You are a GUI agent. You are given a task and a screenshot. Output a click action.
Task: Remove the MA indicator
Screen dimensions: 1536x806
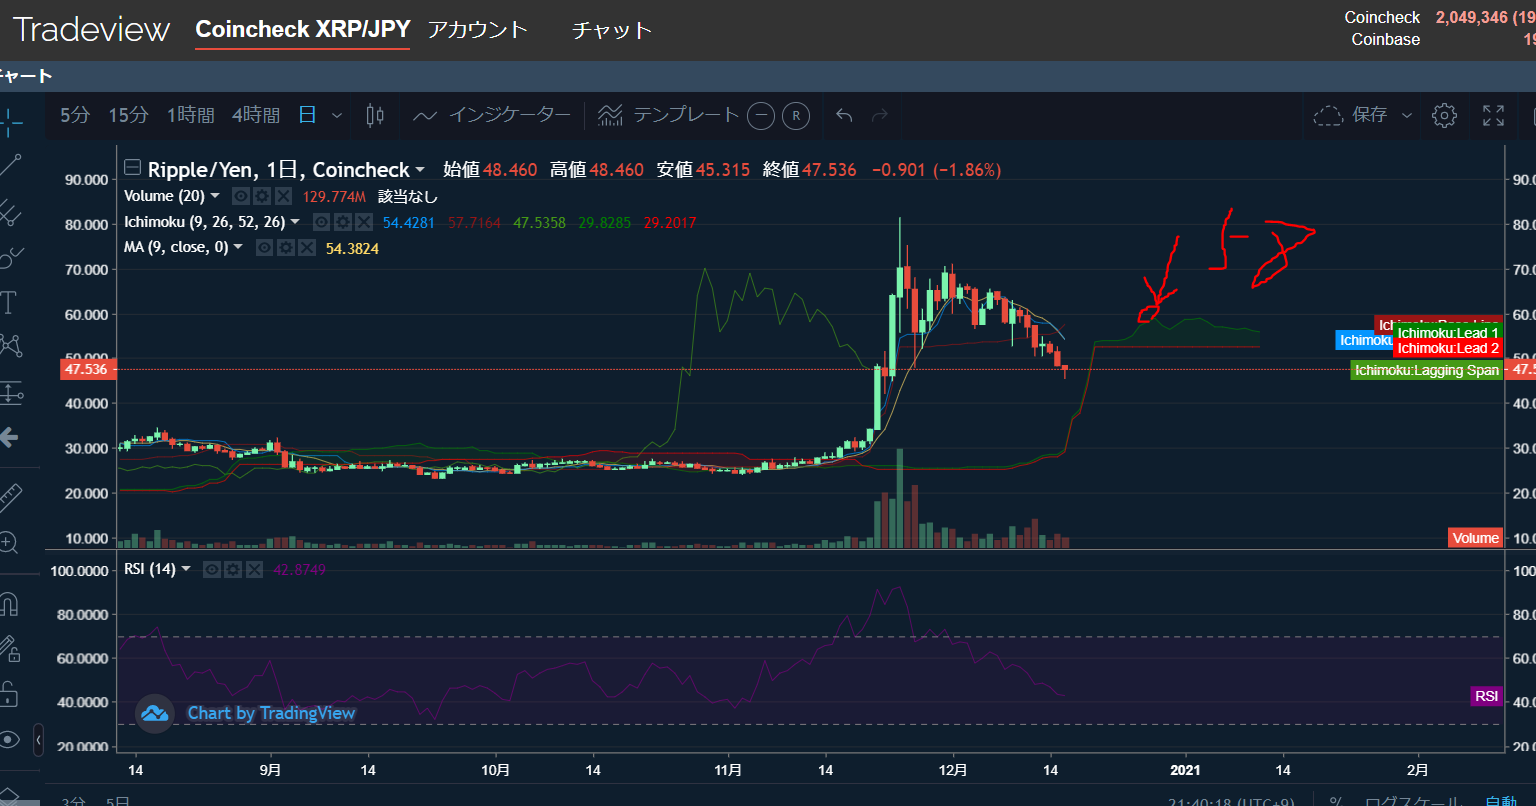[307, 247]
